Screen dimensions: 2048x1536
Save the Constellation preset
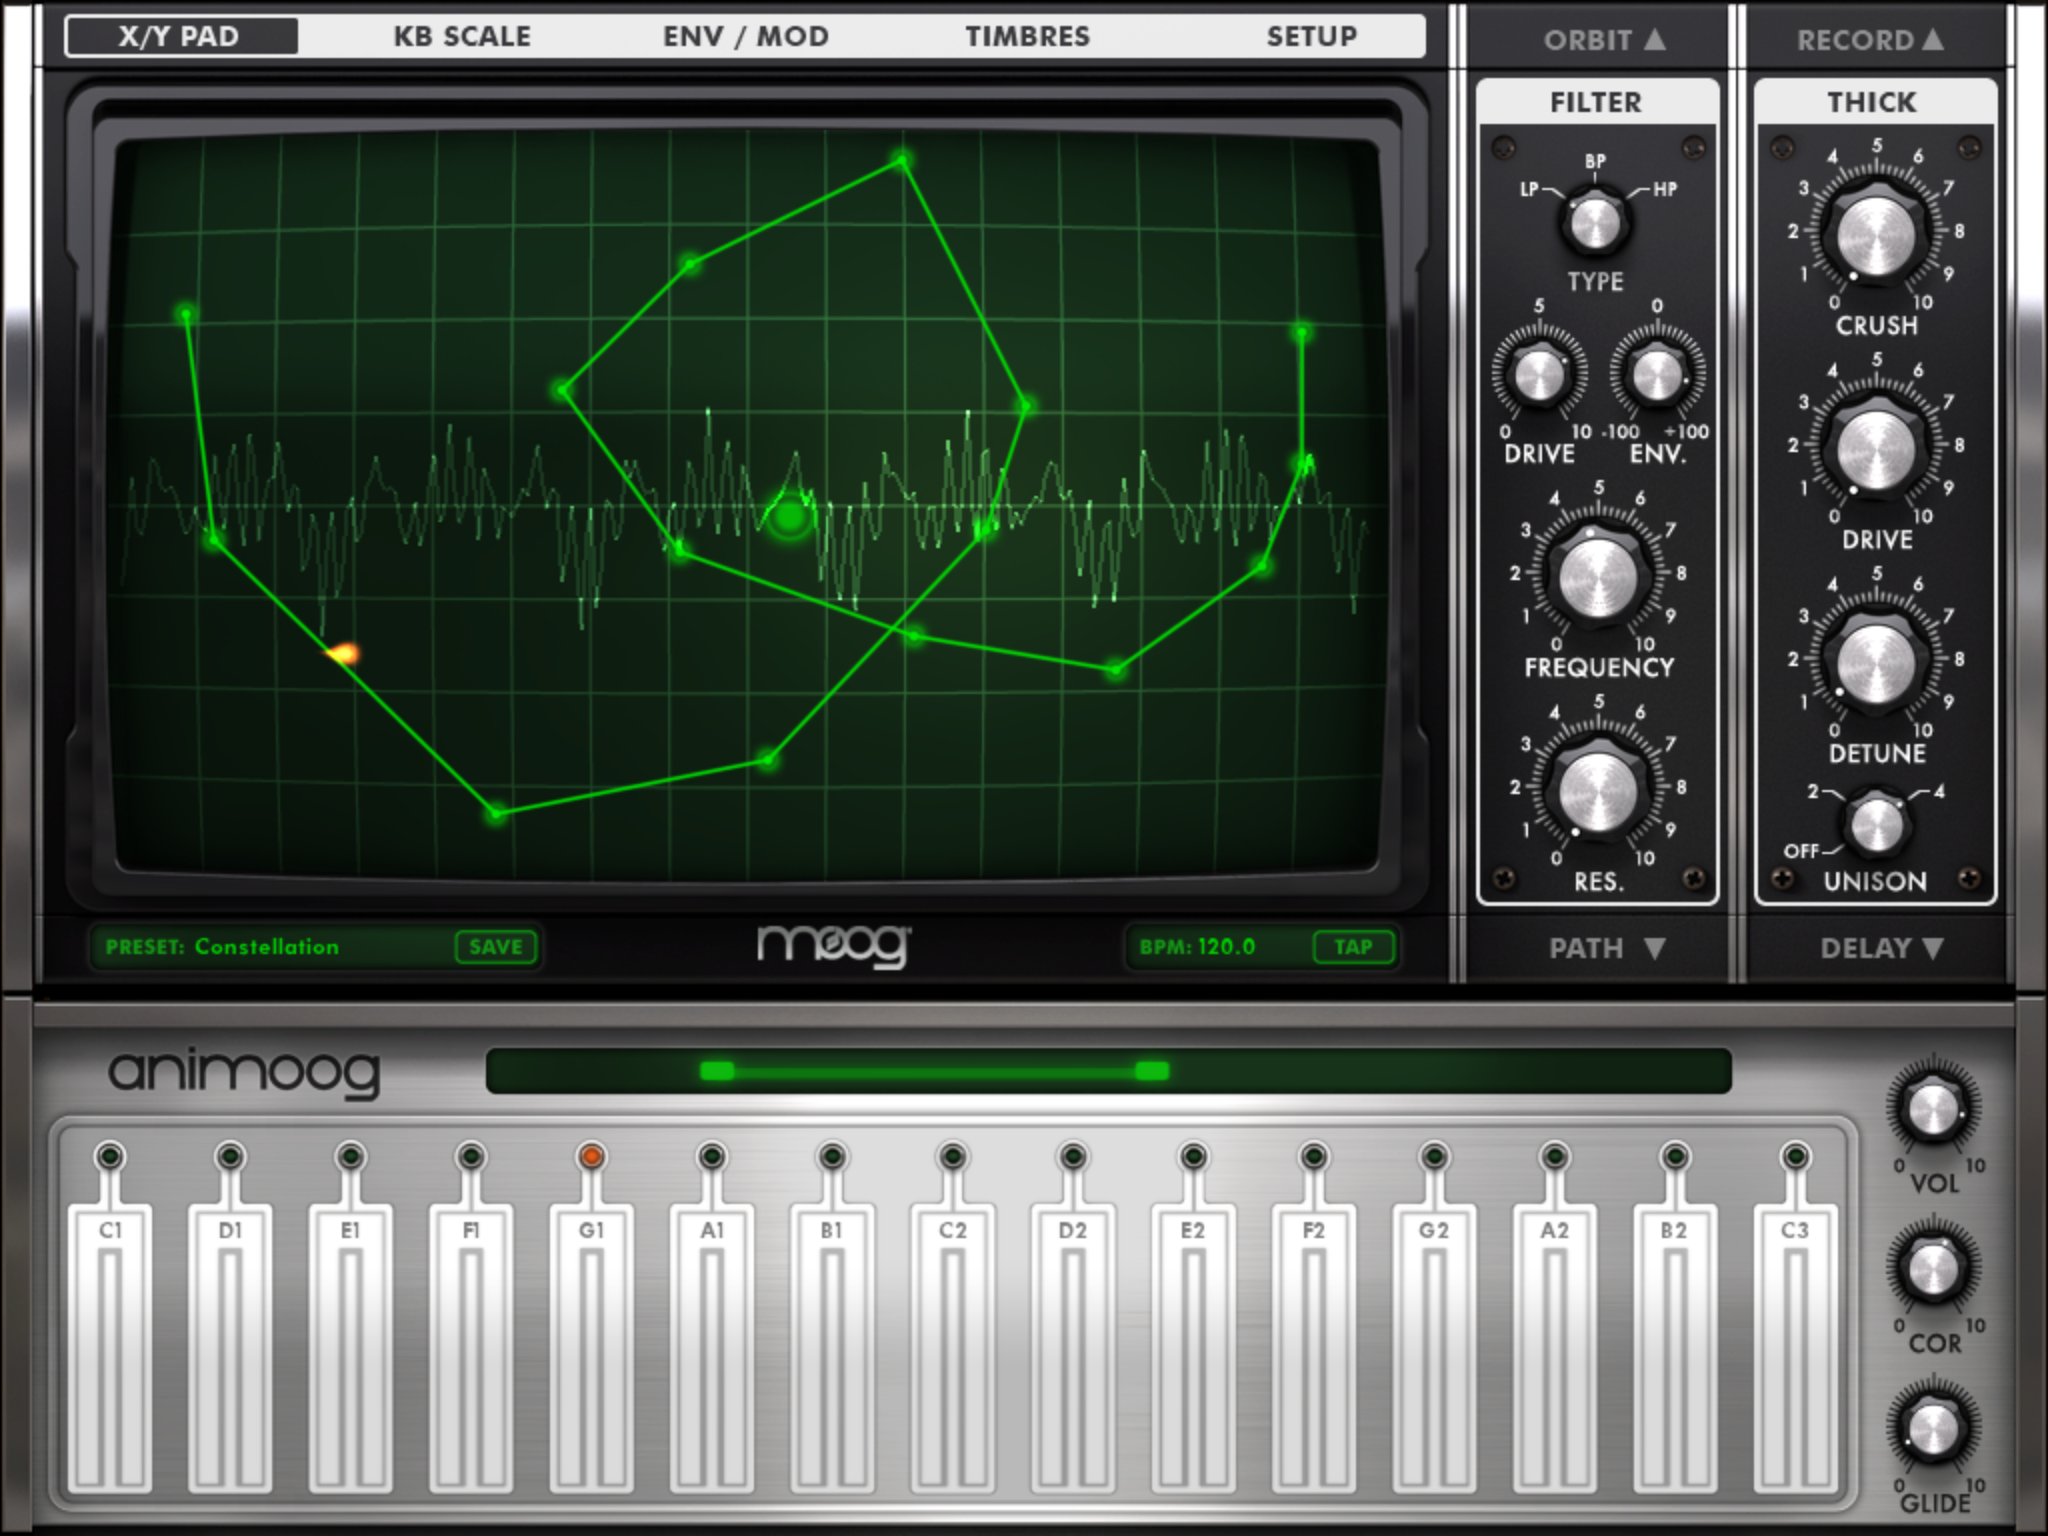click(x=496, y=947)
